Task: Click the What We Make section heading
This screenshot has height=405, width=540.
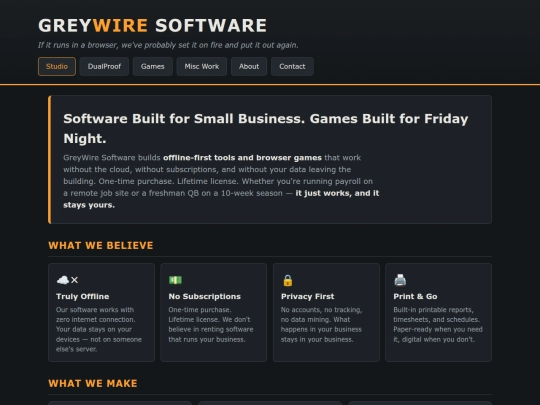Action: pyautogui.click(x=93, y=384)
